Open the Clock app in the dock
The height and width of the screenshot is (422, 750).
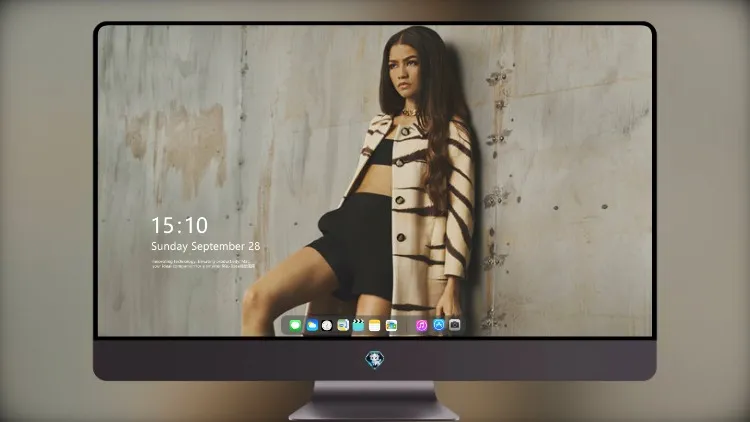pyautogui.click(x=327, y=325)
